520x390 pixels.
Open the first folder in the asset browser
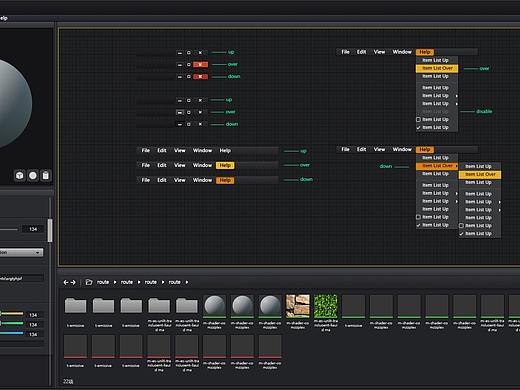(76, 306)
